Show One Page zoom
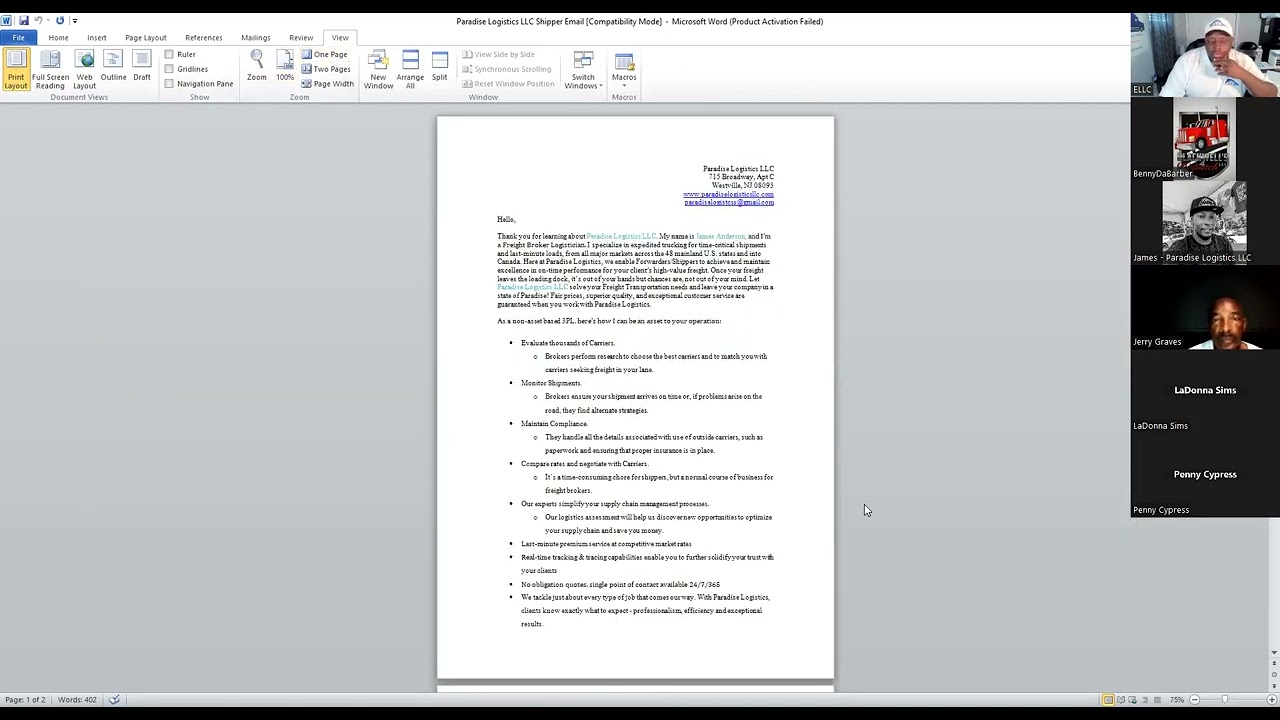This screenshot has height=720, width=1280. tap(325, 54)
